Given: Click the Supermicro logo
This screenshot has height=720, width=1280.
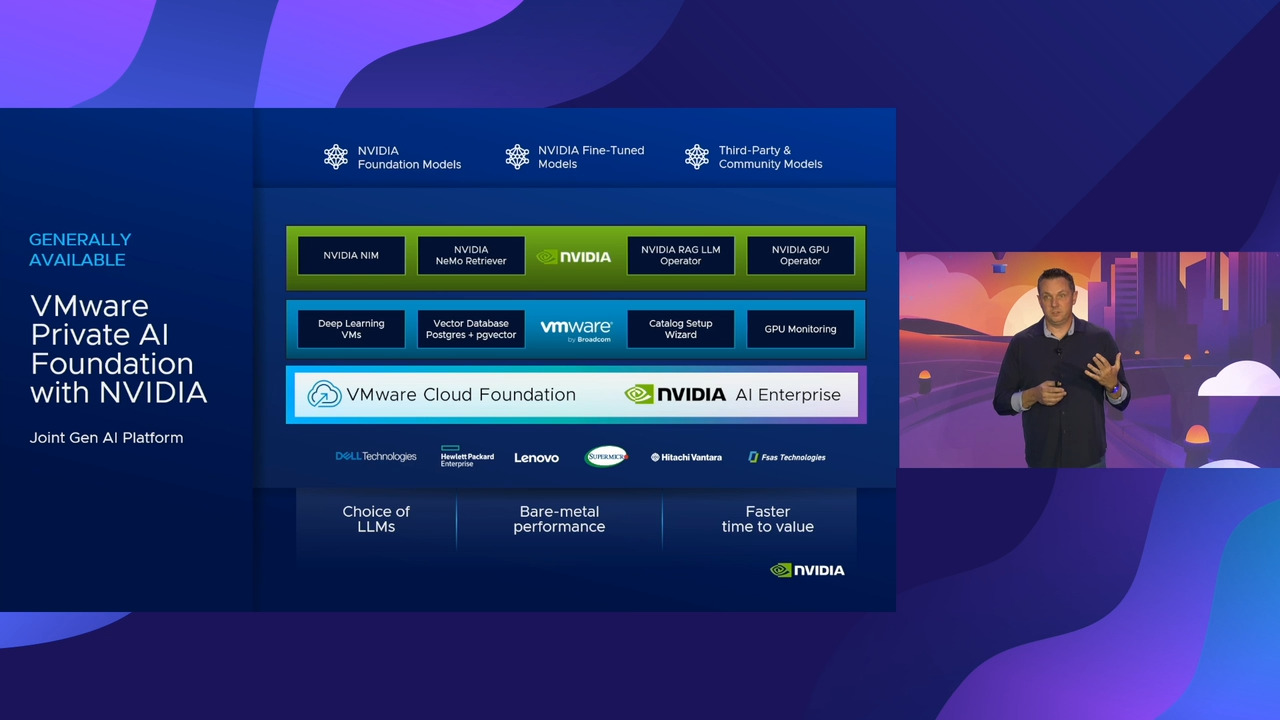Looking at the screenshot, I should (x=606, y=457).
